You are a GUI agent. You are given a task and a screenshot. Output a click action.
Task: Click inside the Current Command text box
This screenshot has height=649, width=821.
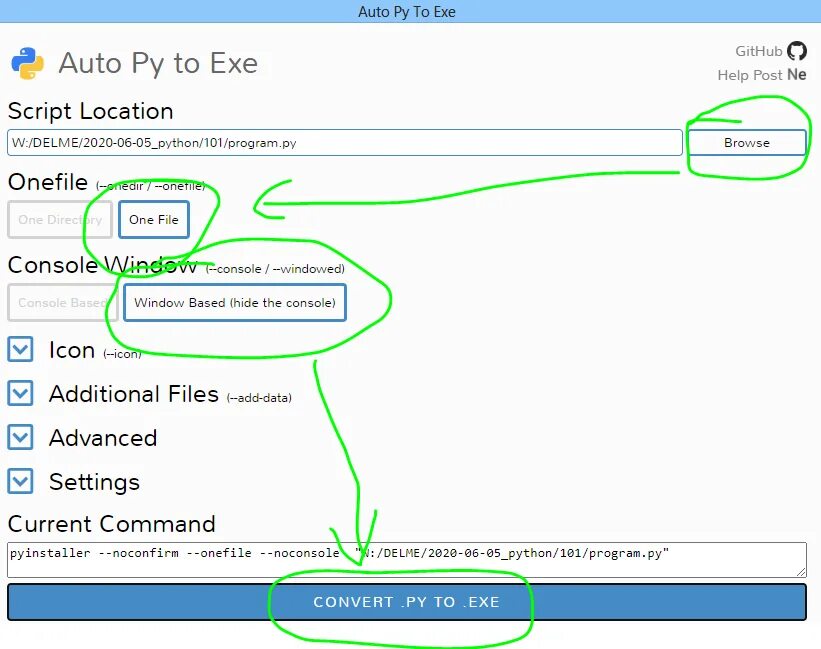pos(407,560)
